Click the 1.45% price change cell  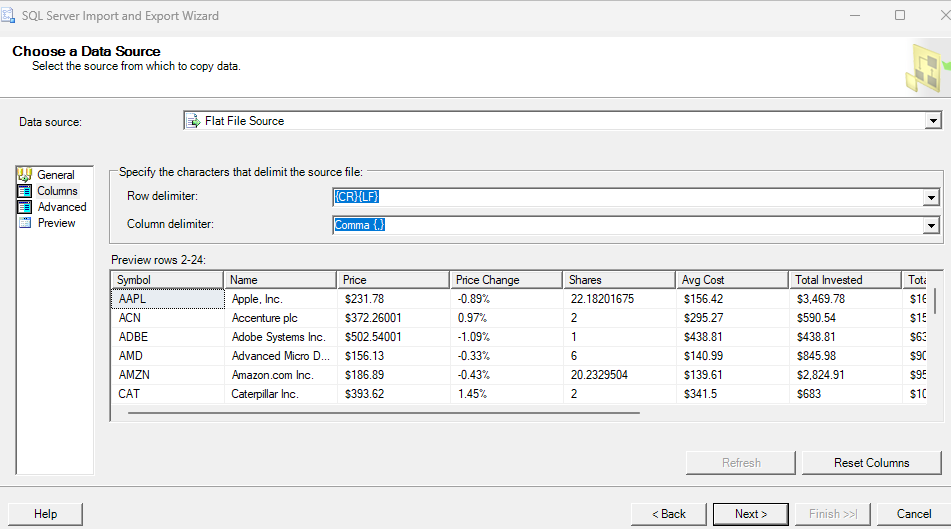coord(507,394)
